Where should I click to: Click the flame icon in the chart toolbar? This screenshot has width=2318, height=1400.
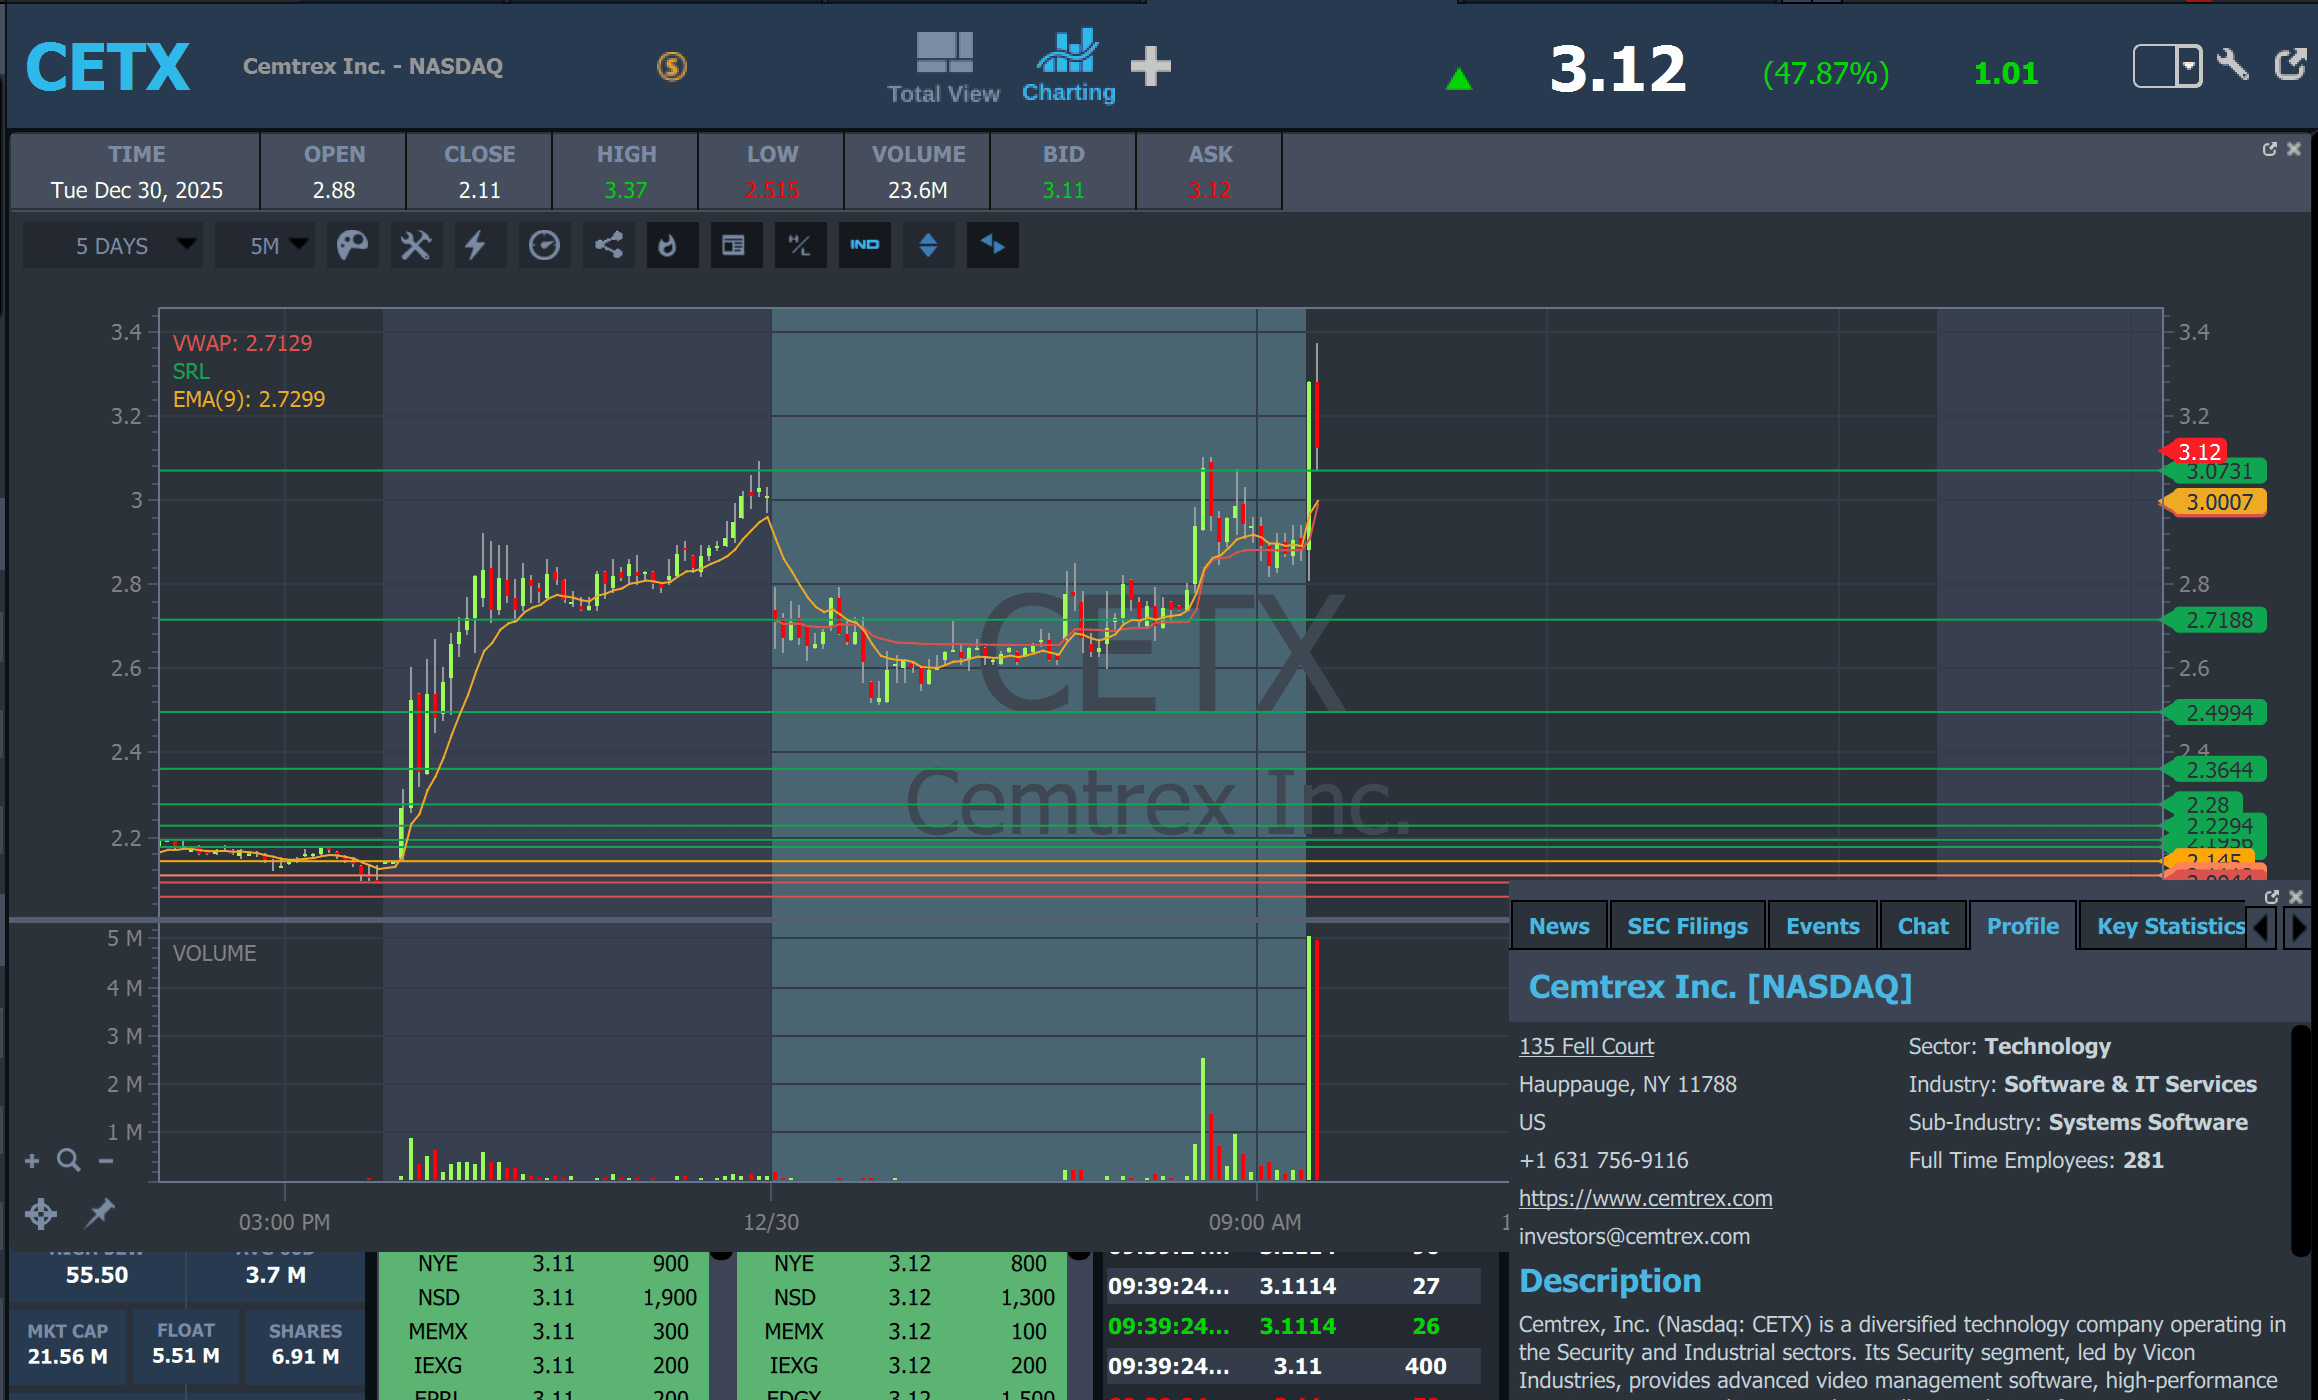(668, 245)
